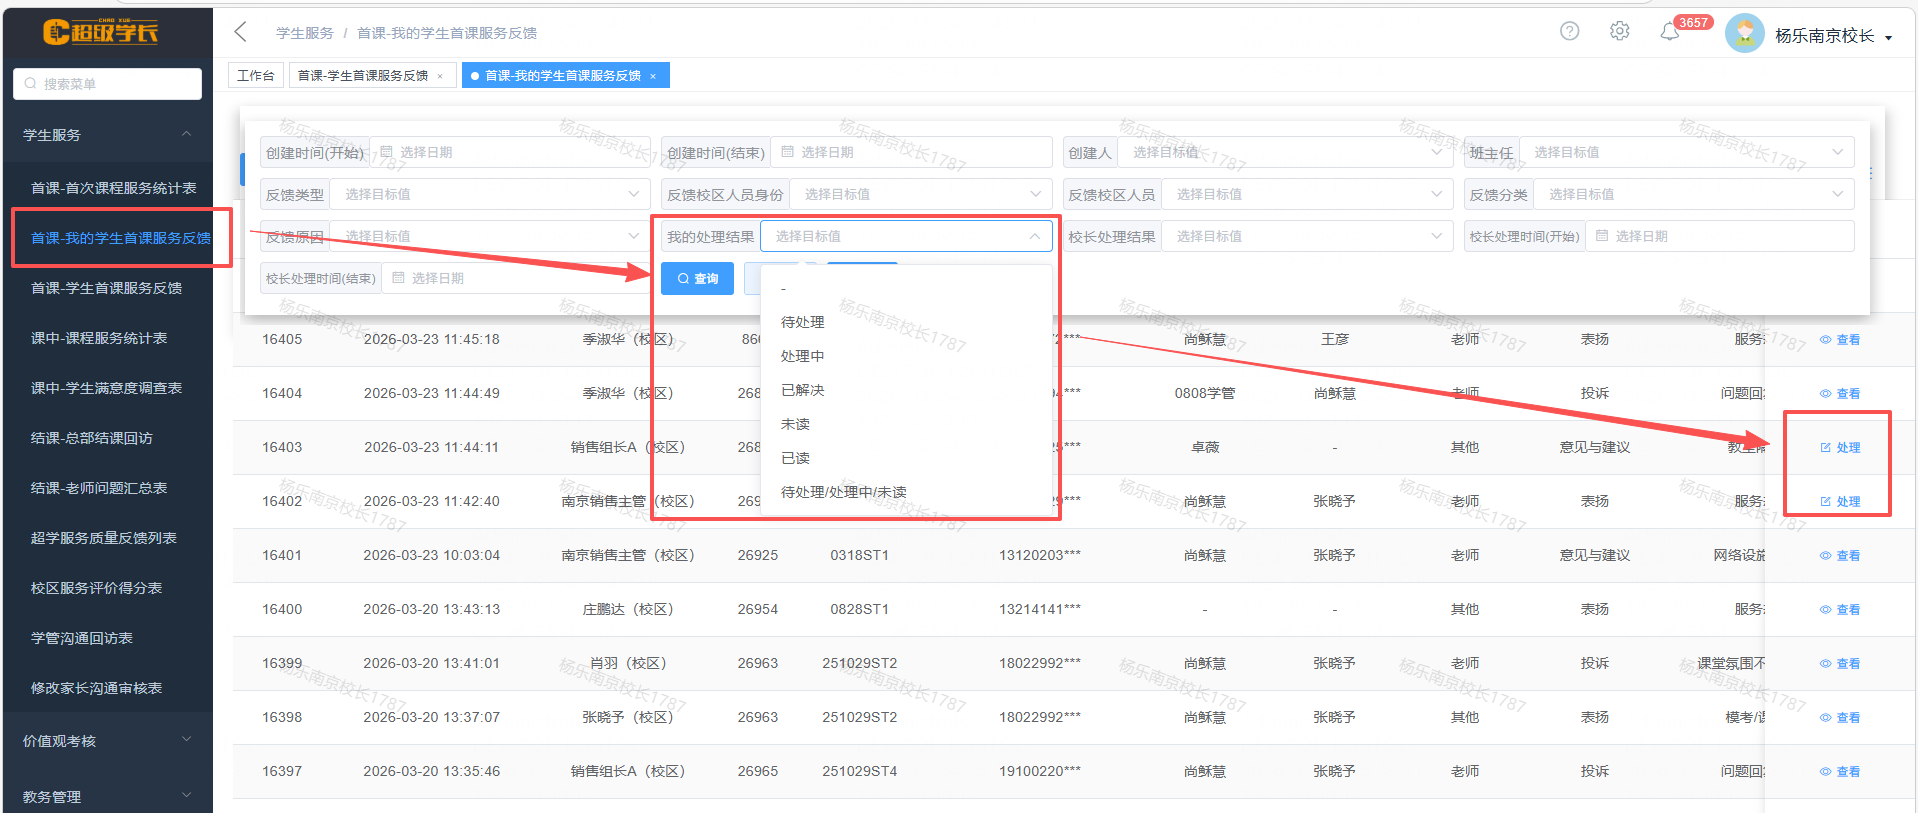The image size is (1918, 813).
Task: Open the notifications bell icon
Action: [x=1669, y=33]
